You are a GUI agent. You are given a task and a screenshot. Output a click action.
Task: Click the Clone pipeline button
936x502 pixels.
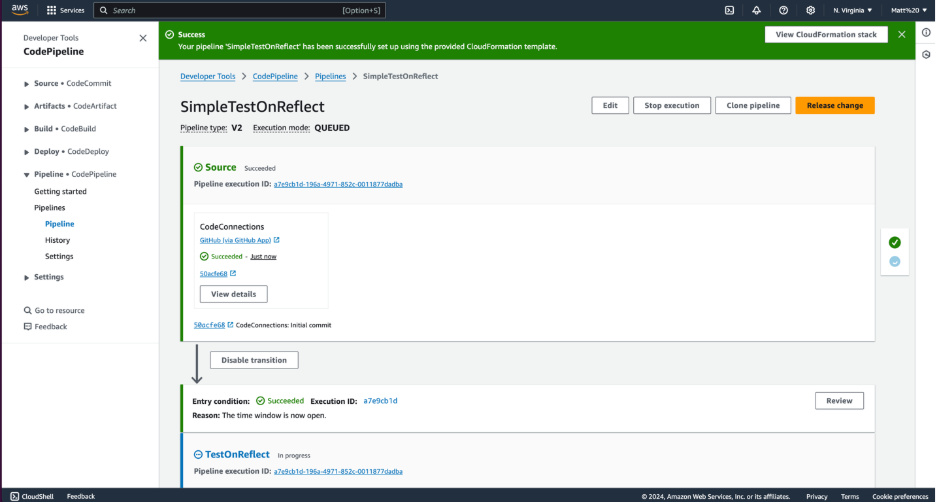(x=753, y=105)
